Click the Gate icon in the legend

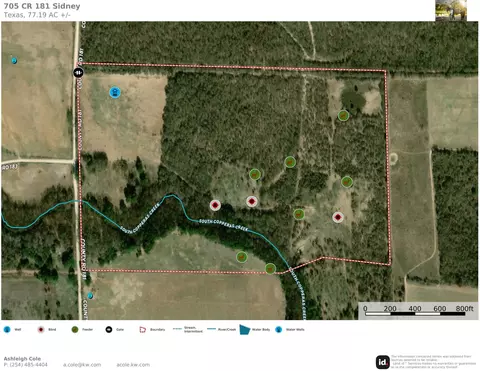point(109,329)
